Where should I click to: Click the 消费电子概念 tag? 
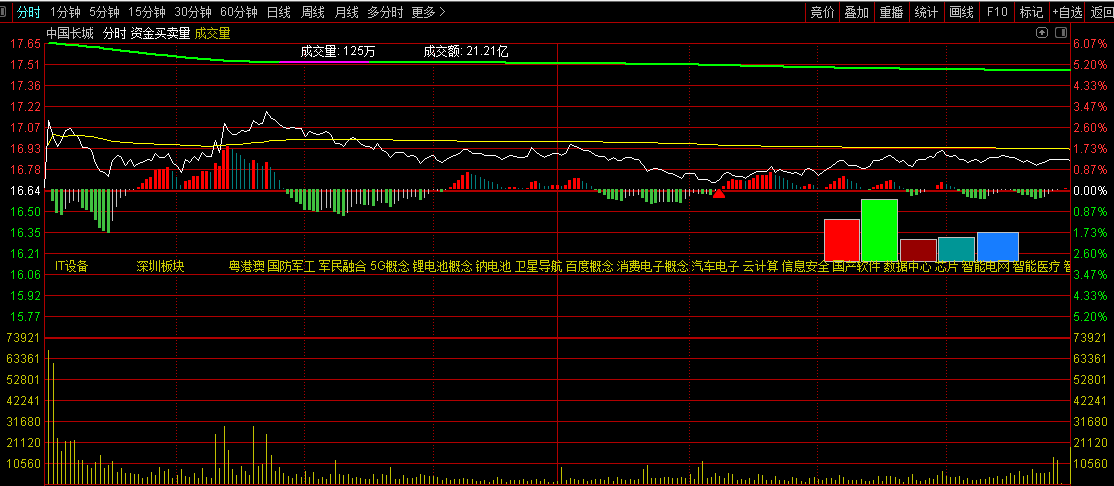(653, 267)
